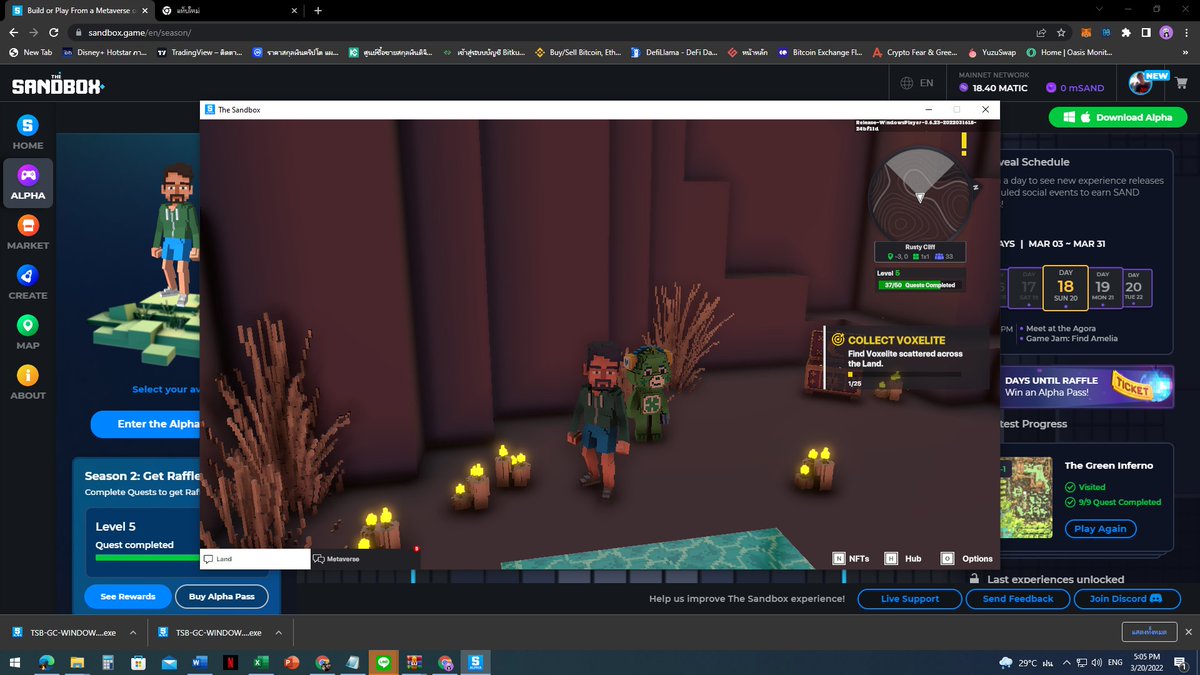Click the sandbox.game address bar
This screenshot has width=1200, height=675.
550,32
